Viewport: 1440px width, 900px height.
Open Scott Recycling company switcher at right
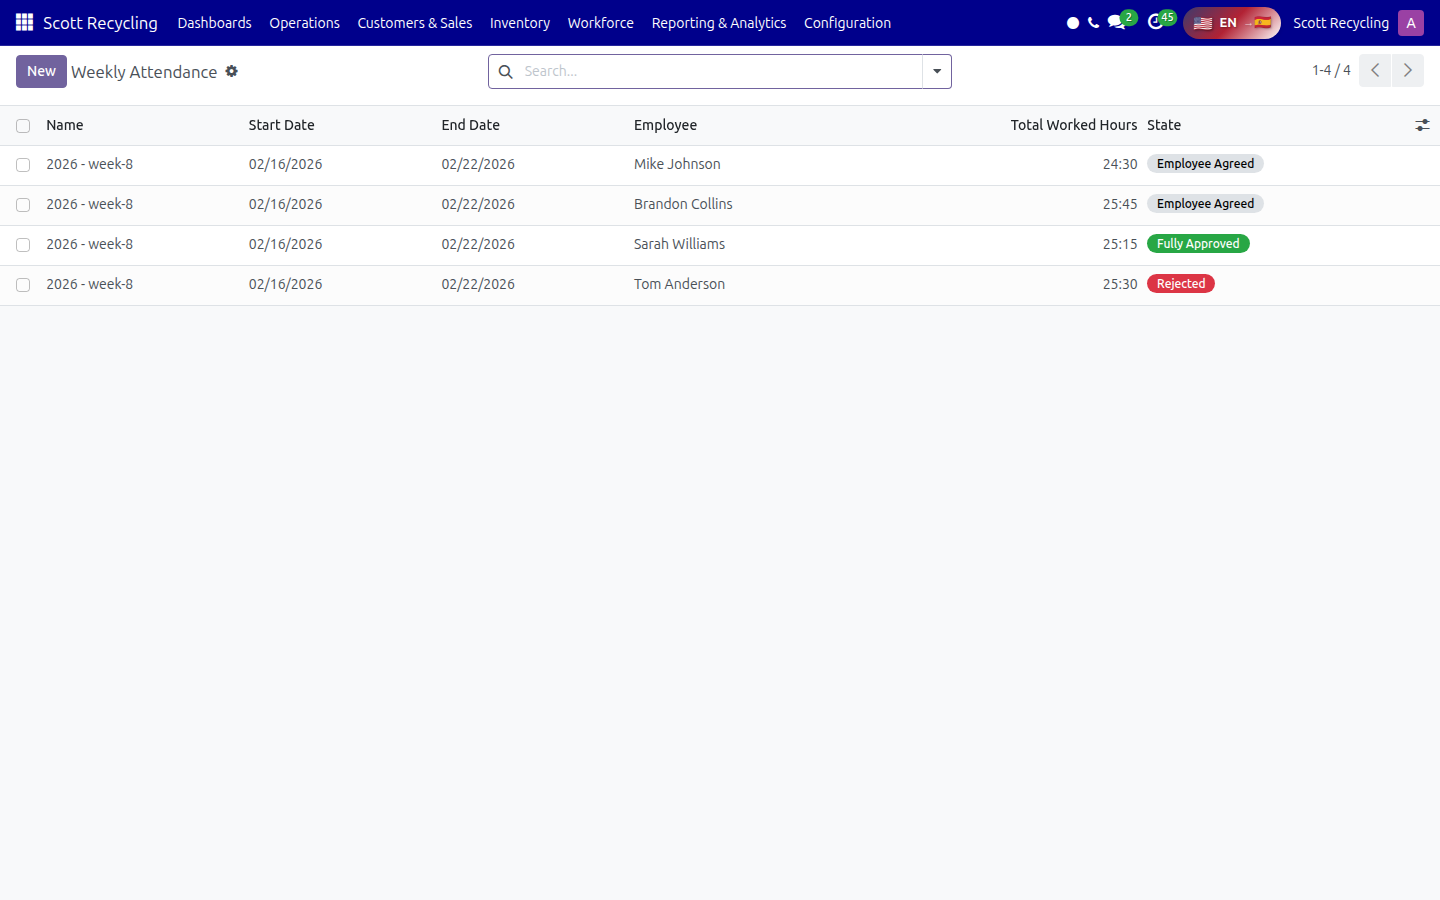point(1341,23)
